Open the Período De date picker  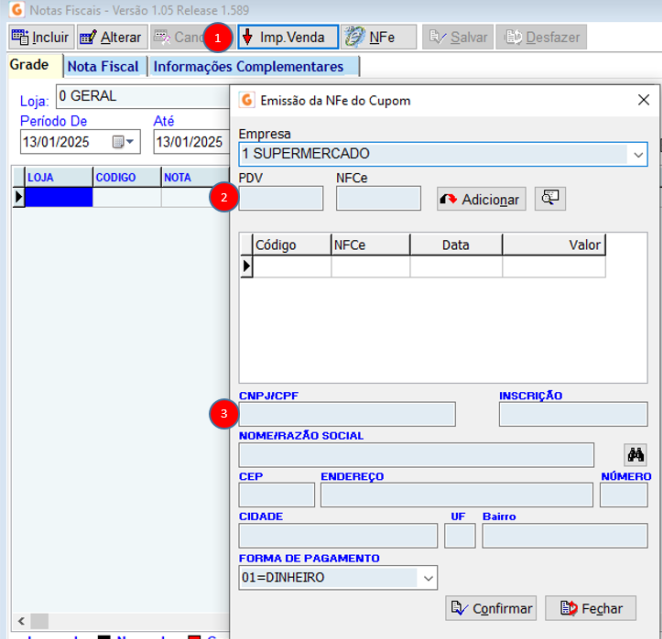click(x=125, y=142)
